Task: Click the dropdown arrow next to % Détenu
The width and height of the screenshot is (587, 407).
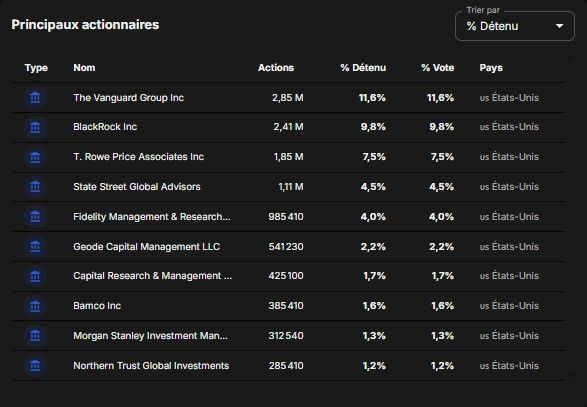Action: coord(559,26)
